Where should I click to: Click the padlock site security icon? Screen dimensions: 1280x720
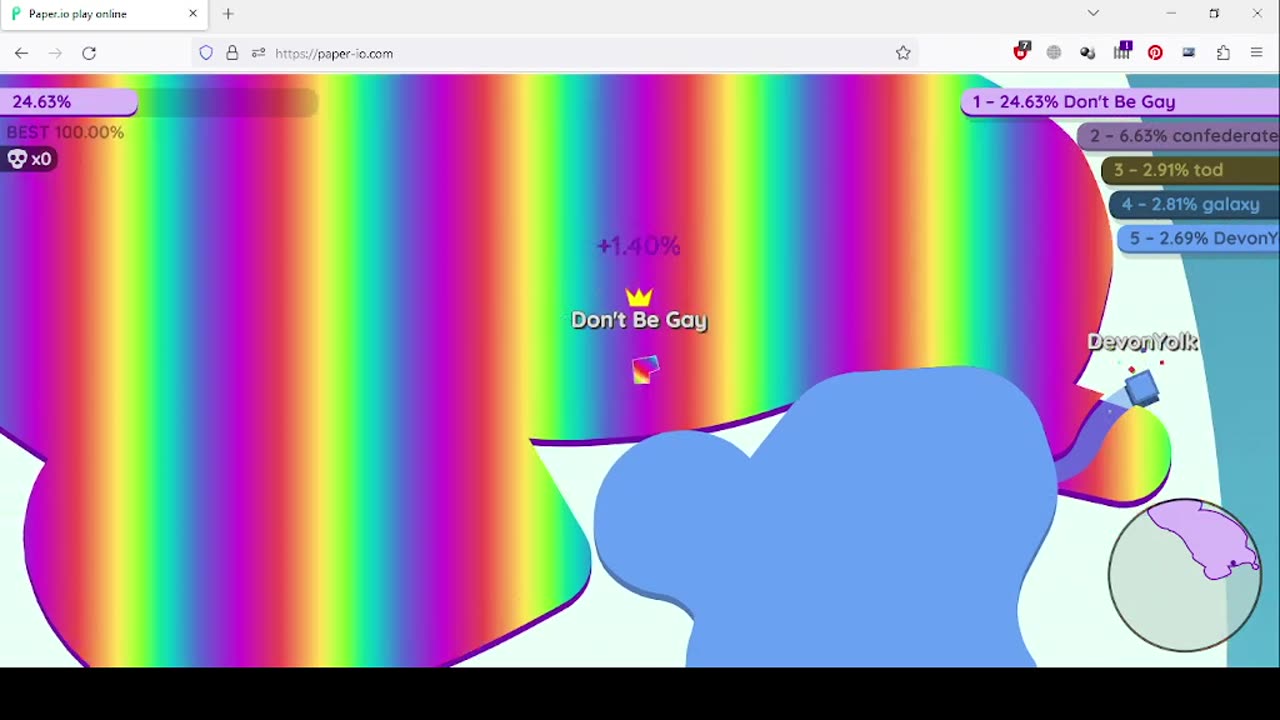(x=232, y=53)
